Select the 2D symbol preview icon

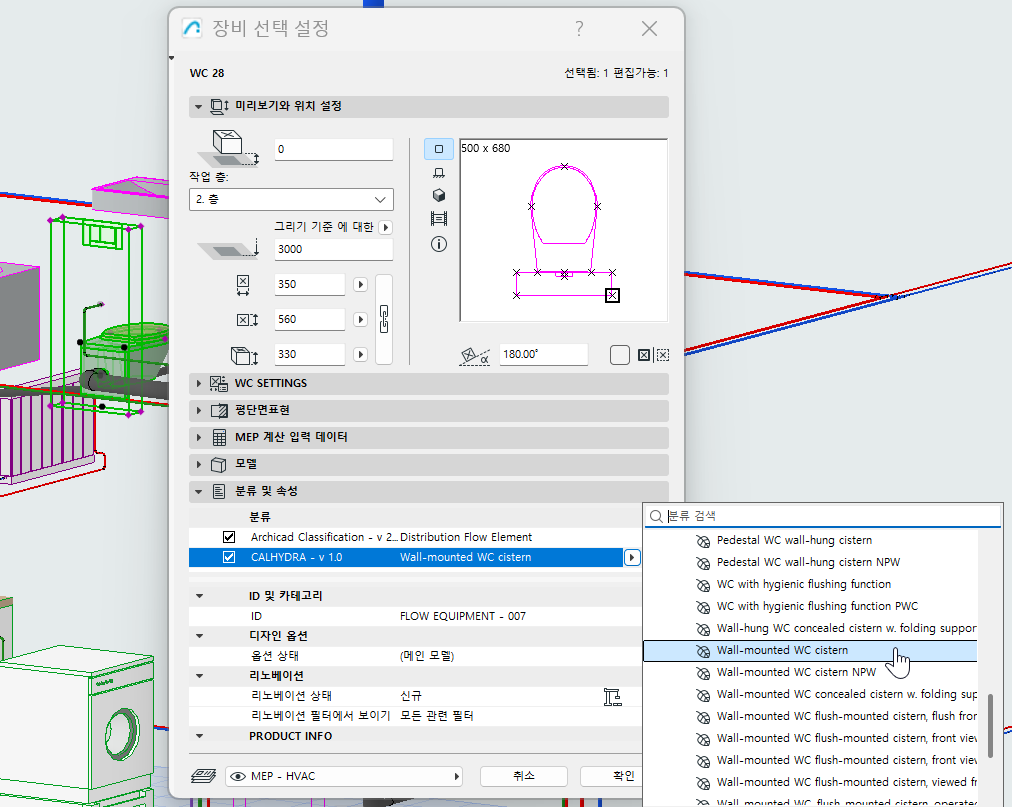tap(438, 149)
